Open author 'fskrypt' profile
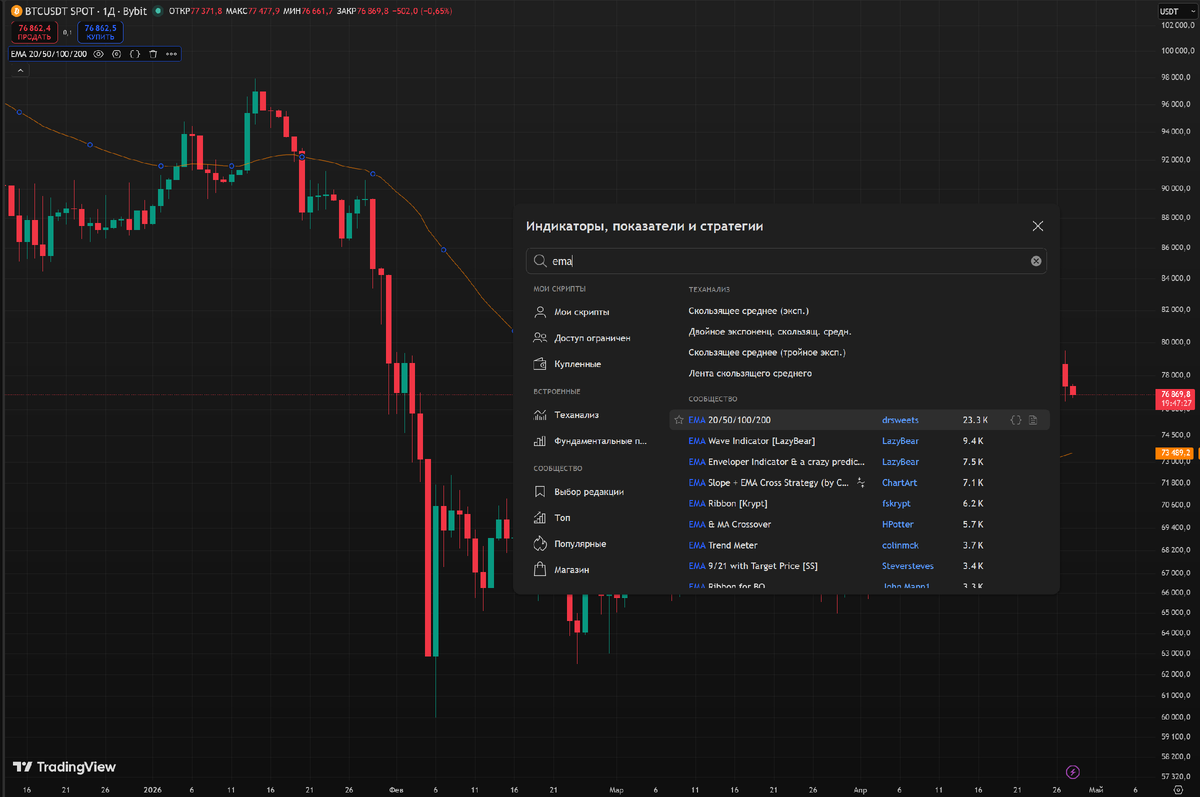This screenshot has width=1200, height=797. tap(897, 504)
